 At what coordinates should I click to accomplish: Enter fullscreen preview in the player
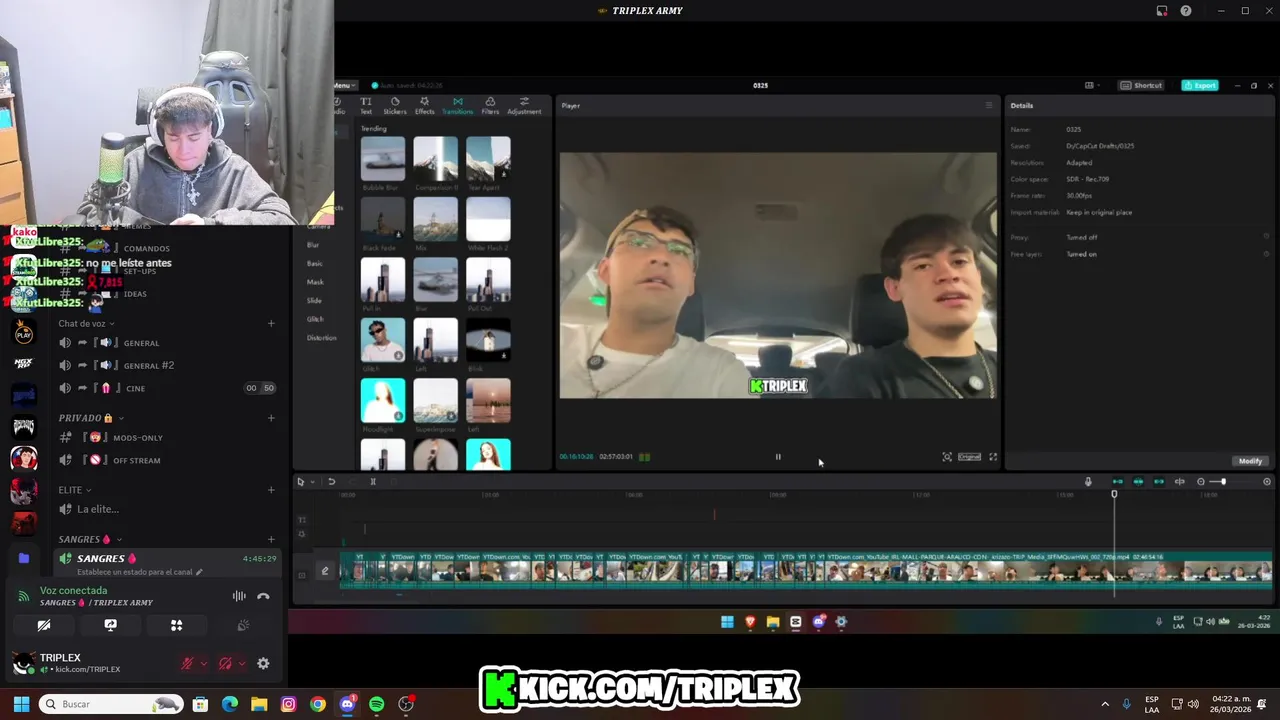[x=993, y=457]
